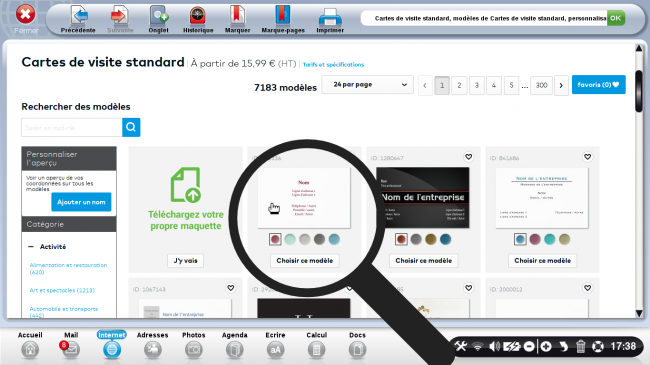Favorite model ID 2000012 with the heart
Screen dimensions: 650x365
[x=587, y=288]
